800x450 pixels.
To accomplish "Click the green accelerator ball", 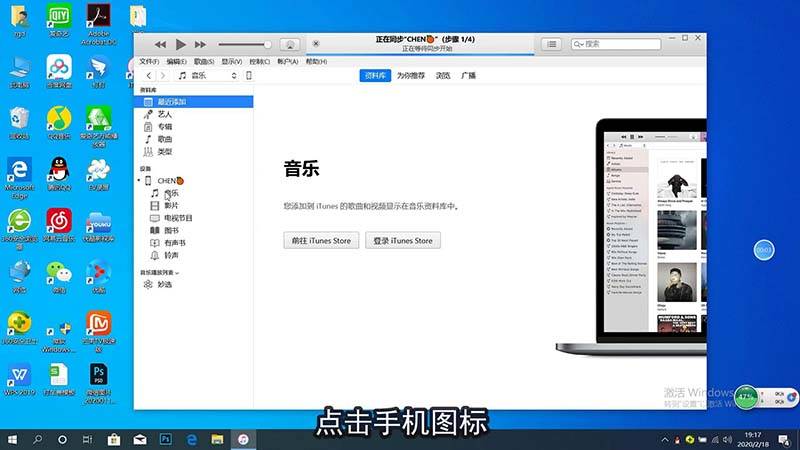I will [746, 396].
